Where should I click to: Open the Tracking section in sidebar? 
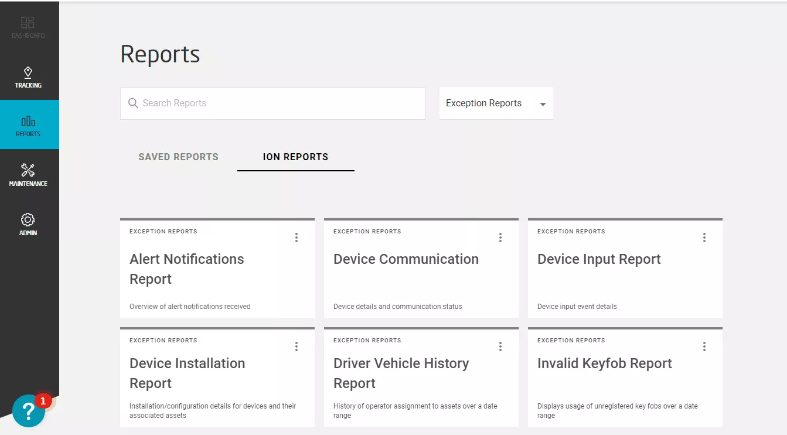28,78
